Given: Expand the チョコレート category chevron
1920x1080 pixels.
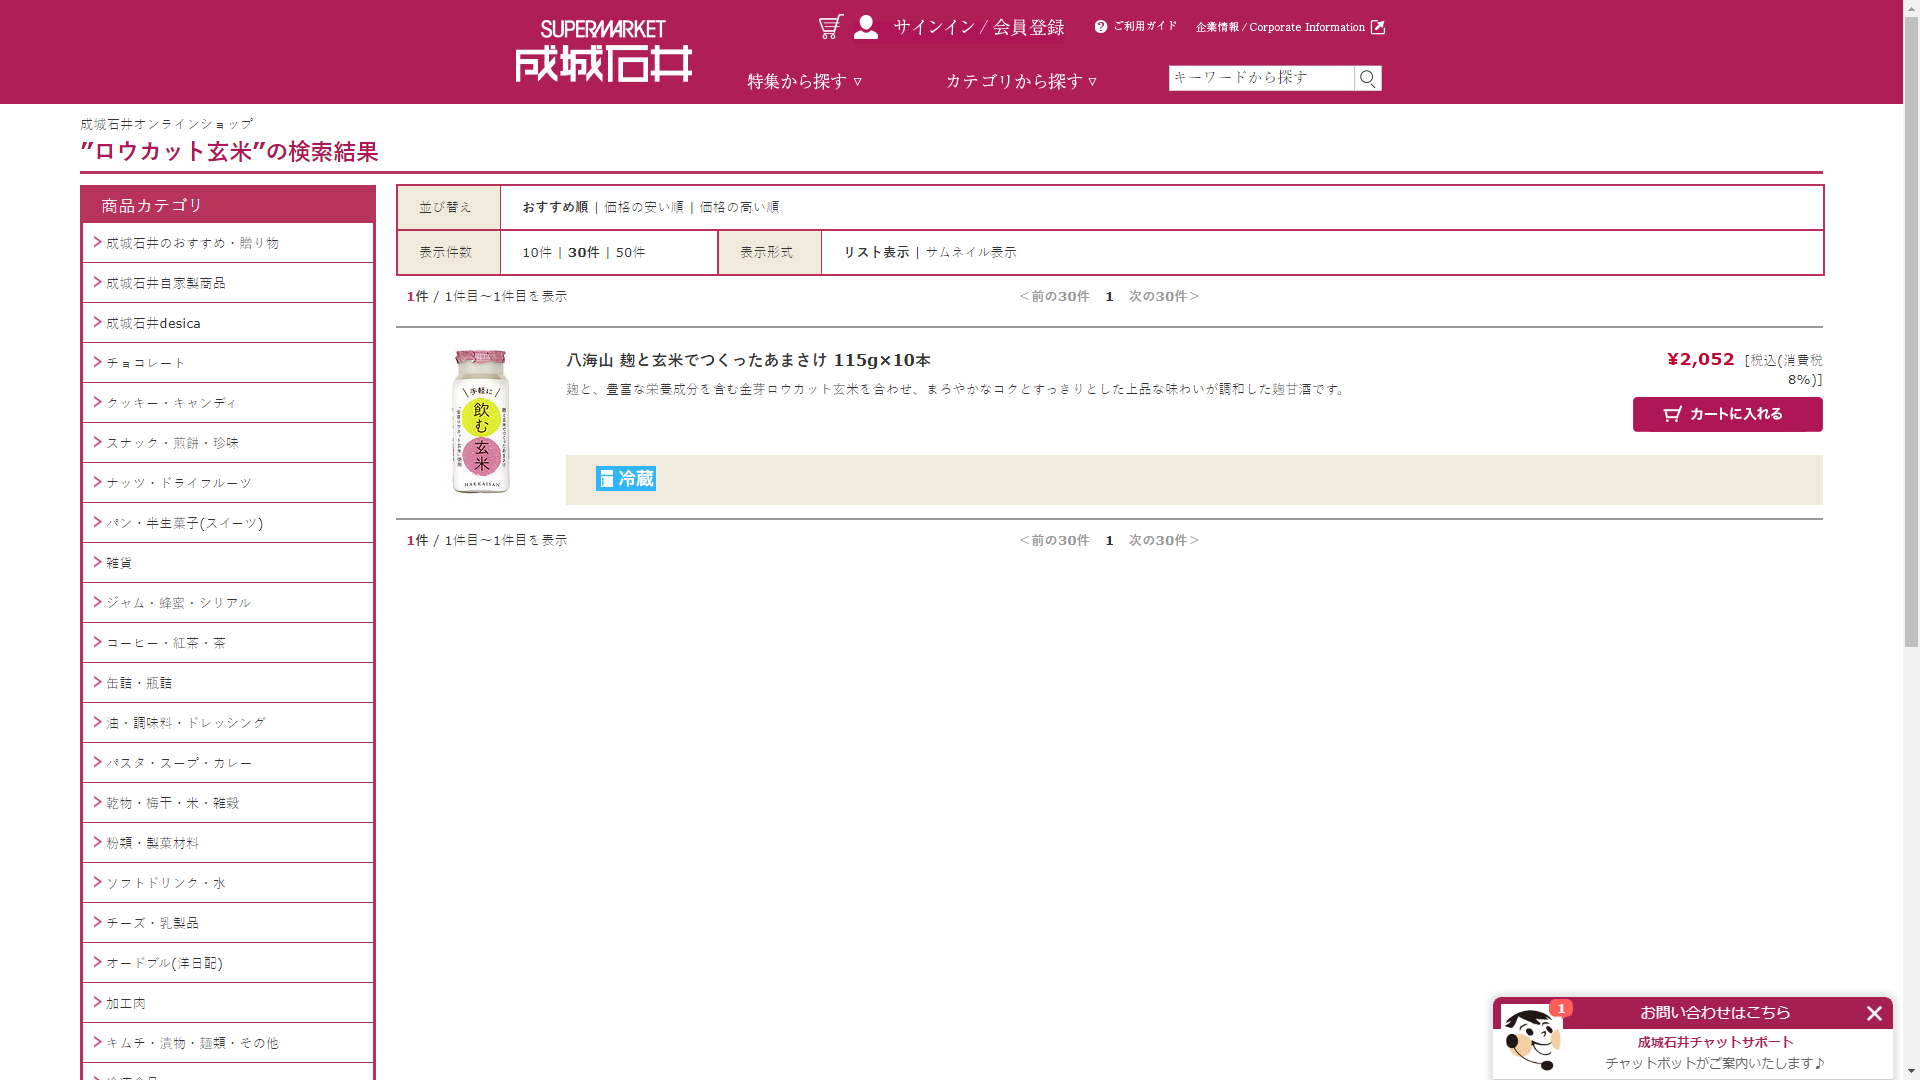Looking at the screenshot, I should point(95,362).
